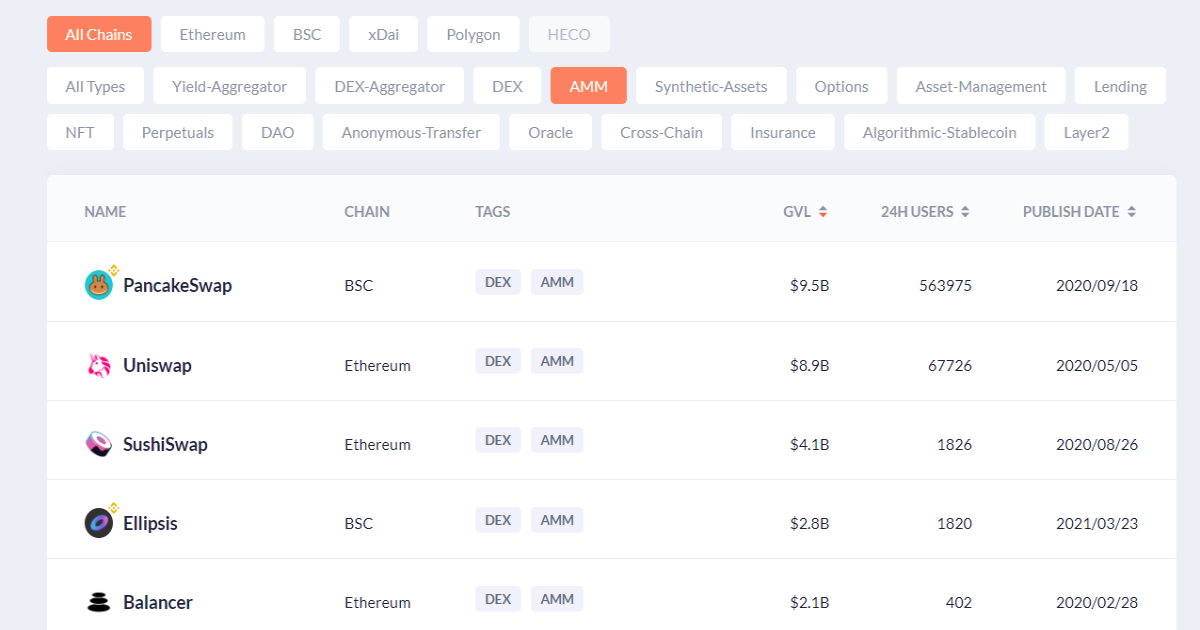
Task: Filter by Lending type
Action: coord(1120,86)
